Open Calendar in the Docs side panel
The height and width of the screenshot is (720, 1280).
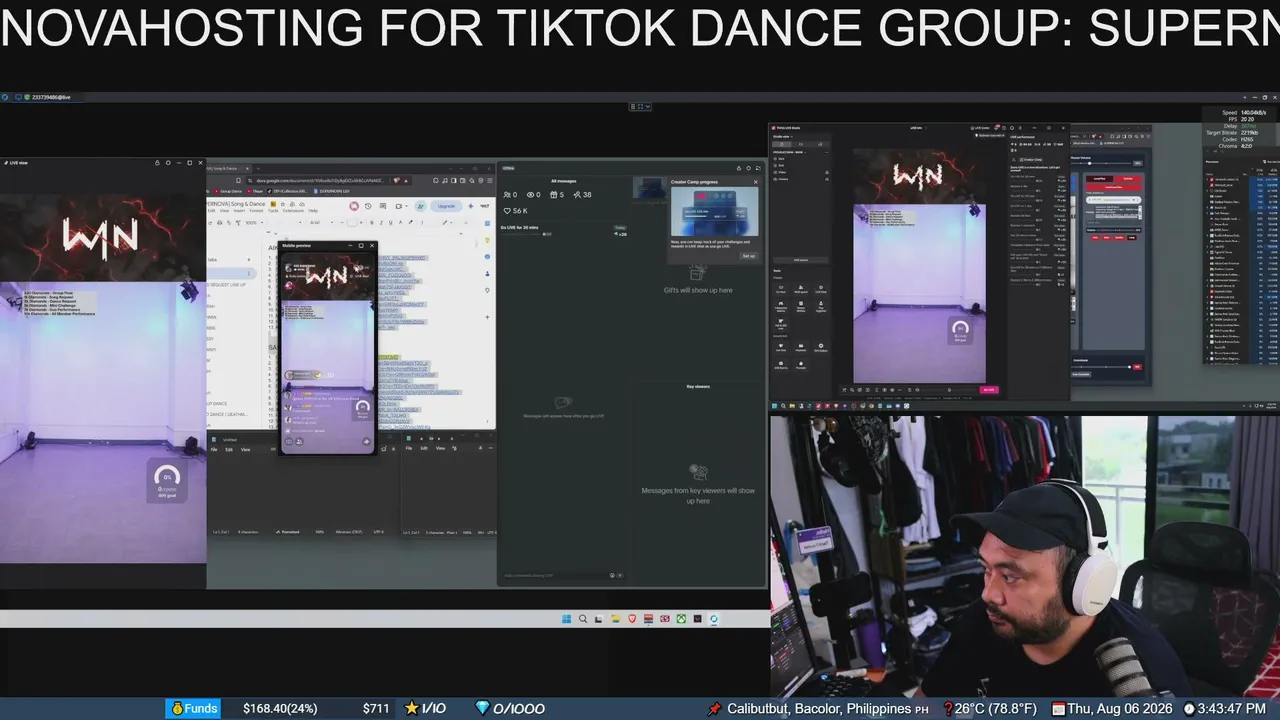coord(487,222)
